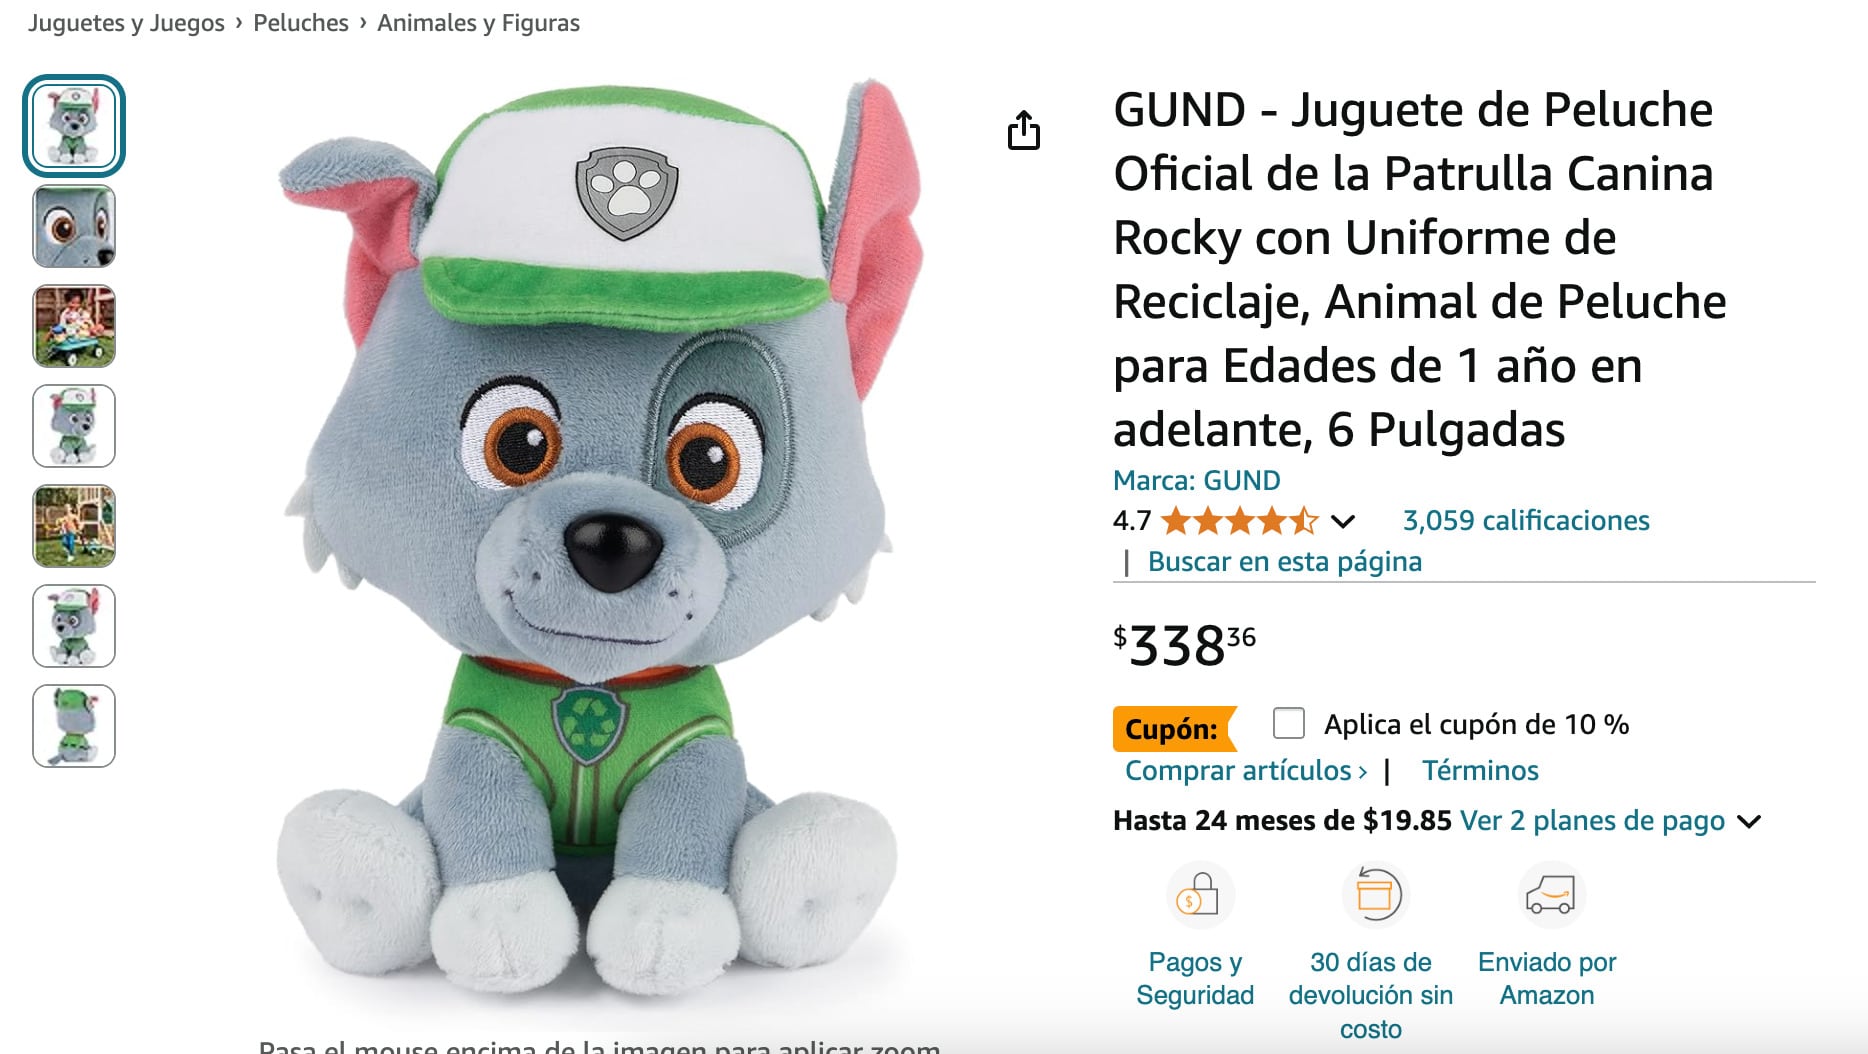The image size is (1868, 1054).
Task: Expand the payment plans chevron
Action: [1749, 822]
